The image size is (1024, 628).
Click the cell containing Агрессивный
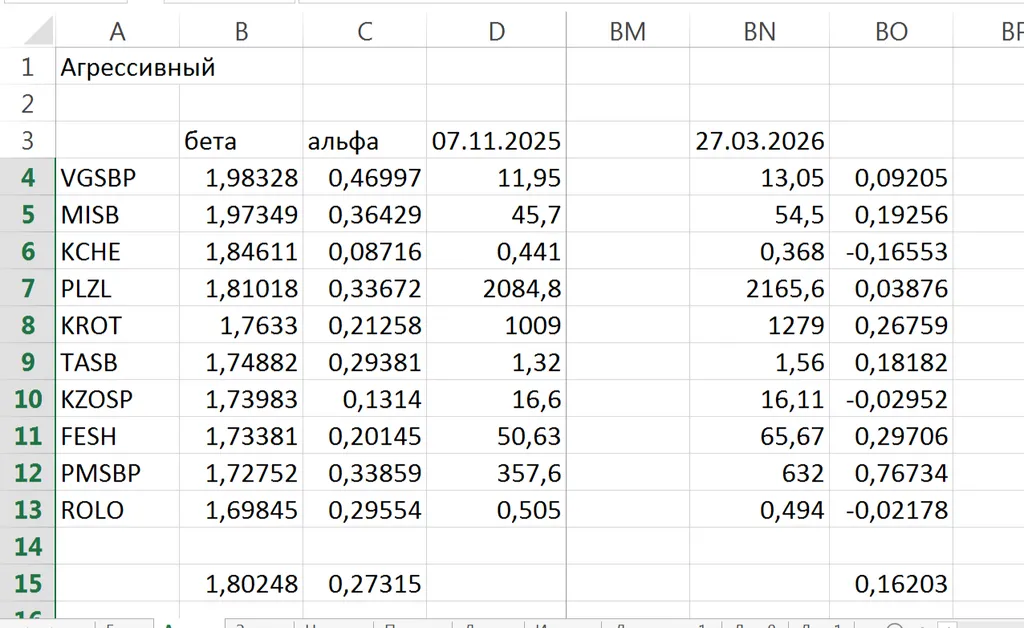[x=118, y=67]
